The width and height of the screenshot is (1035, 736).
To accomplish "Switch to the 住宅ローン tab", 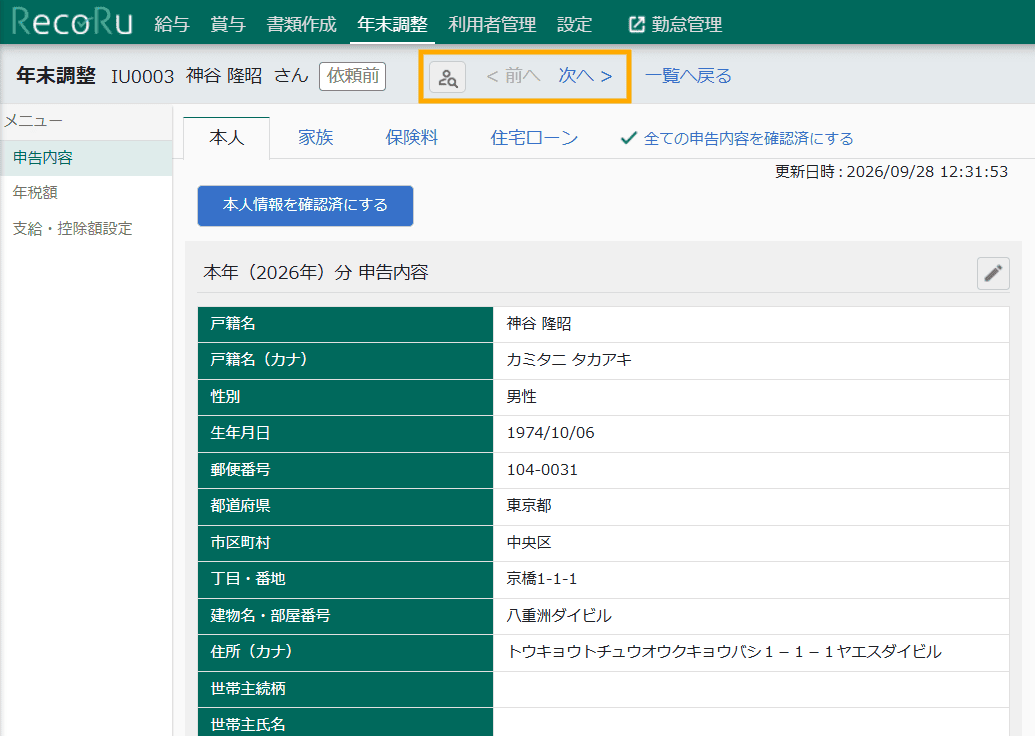I will pyautogui.click(x=533, y=137).
